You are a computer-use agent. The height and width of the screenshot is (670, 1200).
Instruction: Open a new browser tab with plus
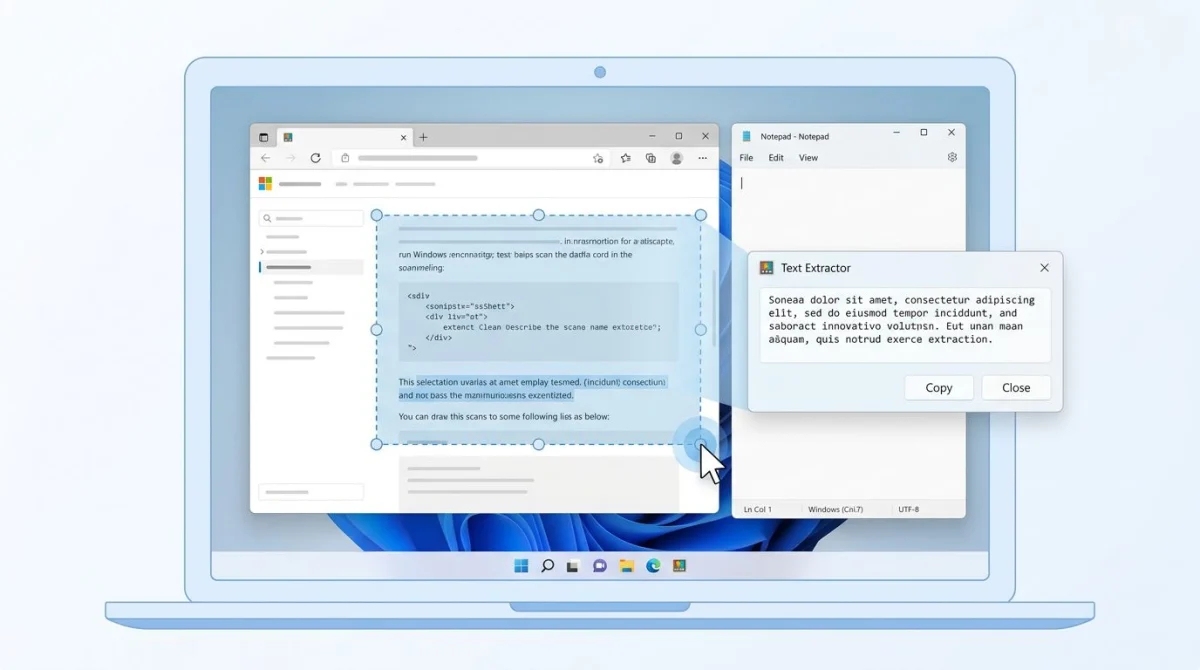click(423, 137)
